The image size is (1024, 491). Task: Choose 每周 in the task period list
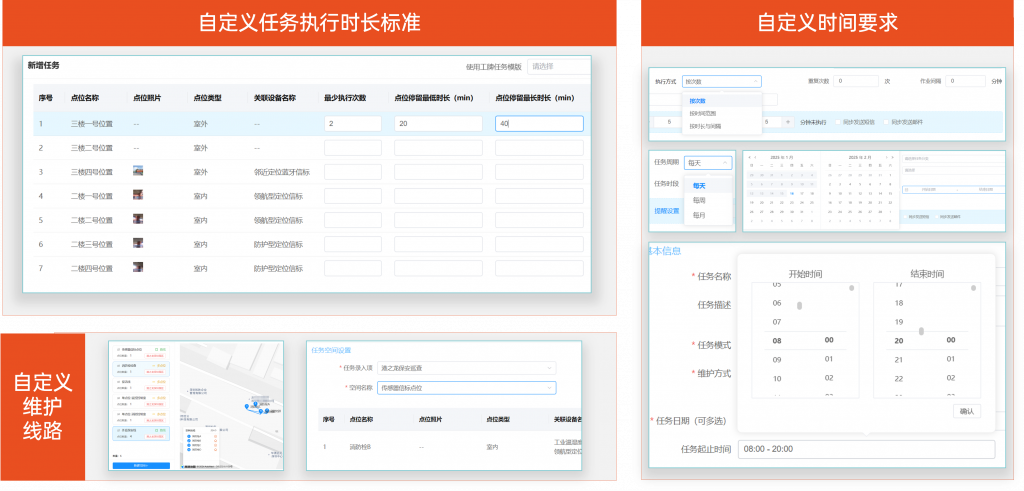[x=699, y=200]
